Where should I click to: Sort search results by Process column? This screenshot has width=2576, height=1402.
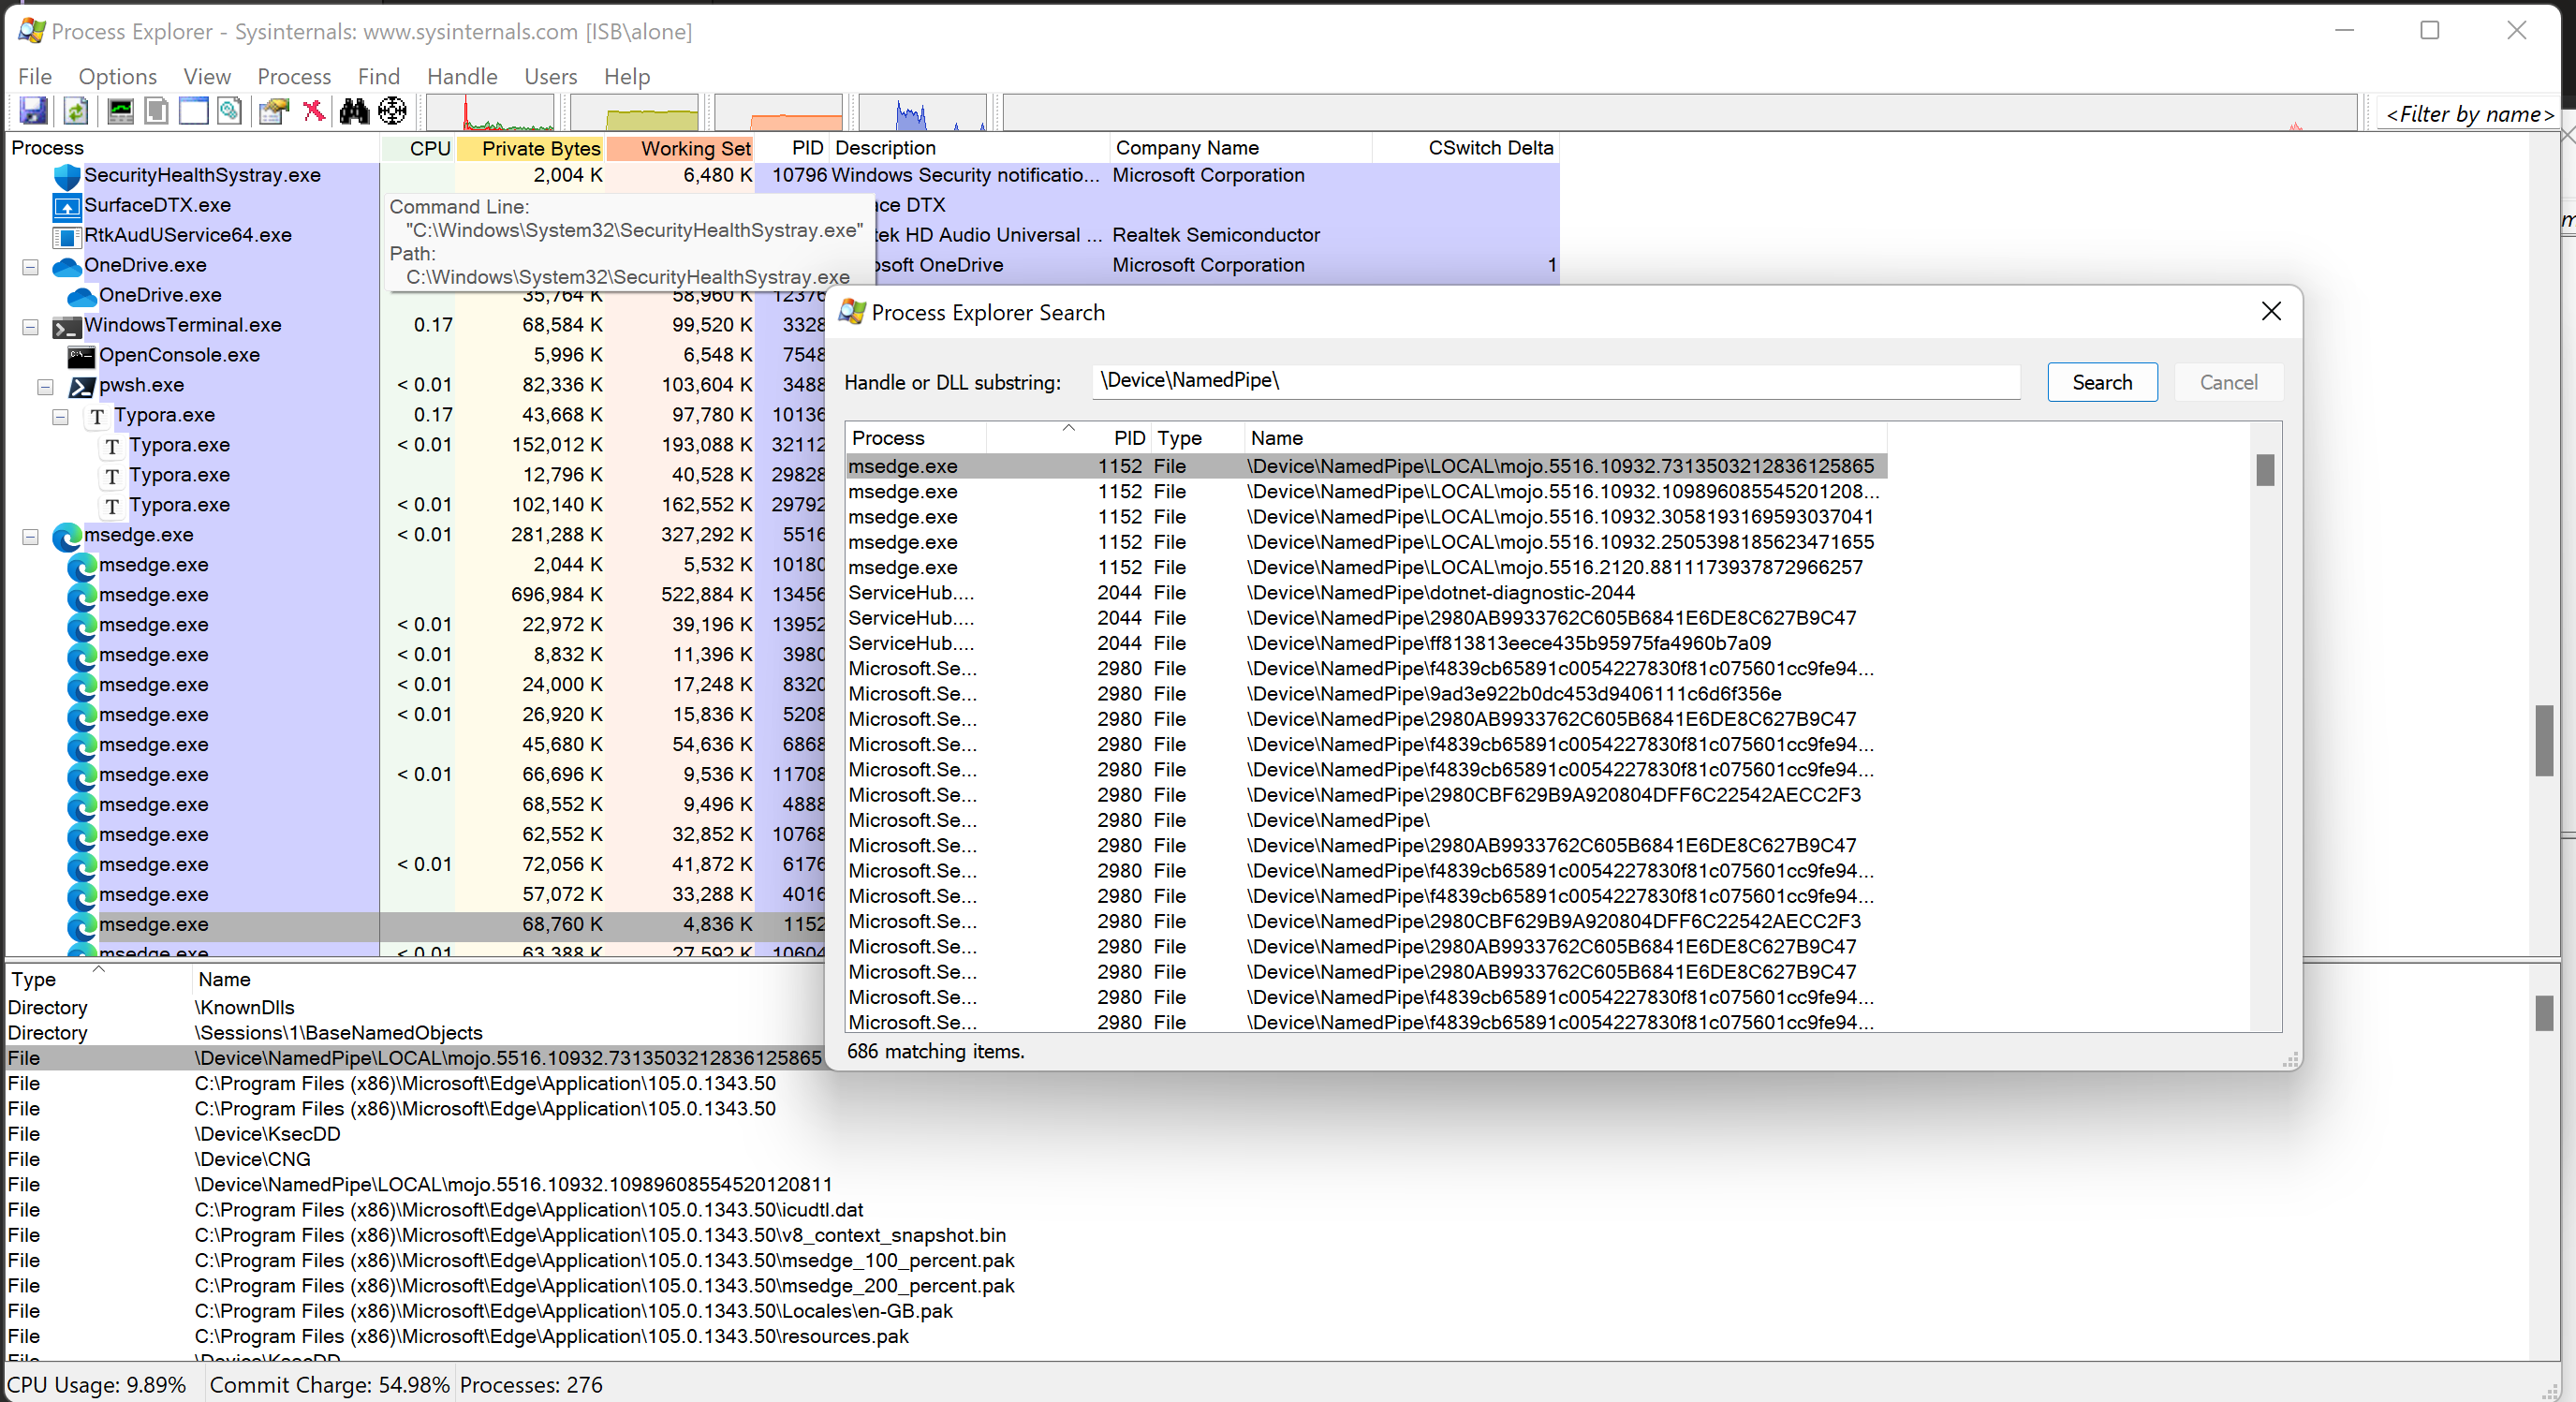917,438
